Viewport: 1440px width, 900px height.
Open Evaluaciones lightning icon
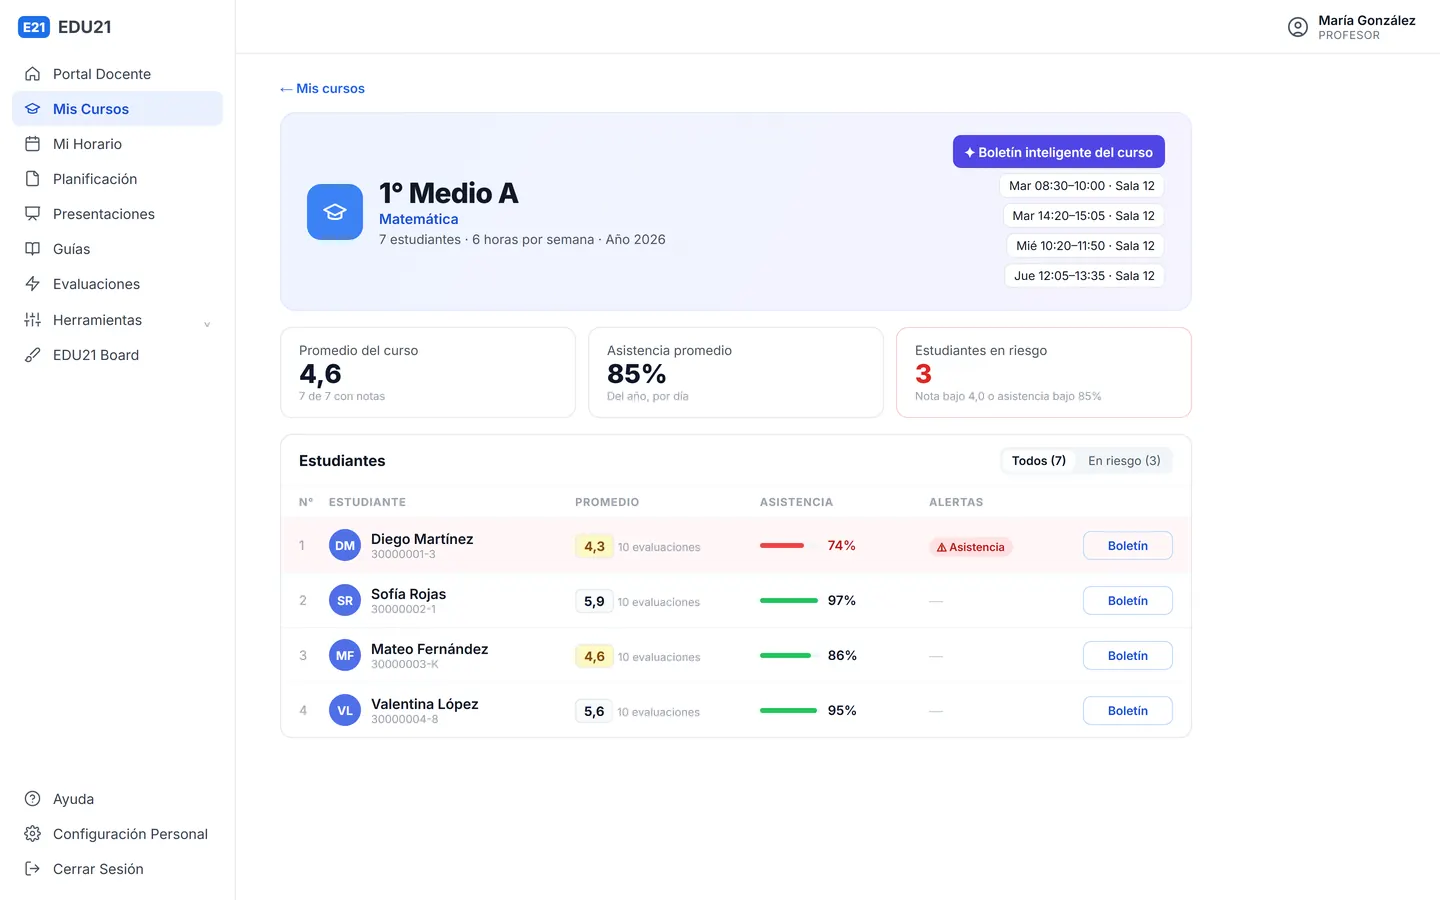pos(32,284)
